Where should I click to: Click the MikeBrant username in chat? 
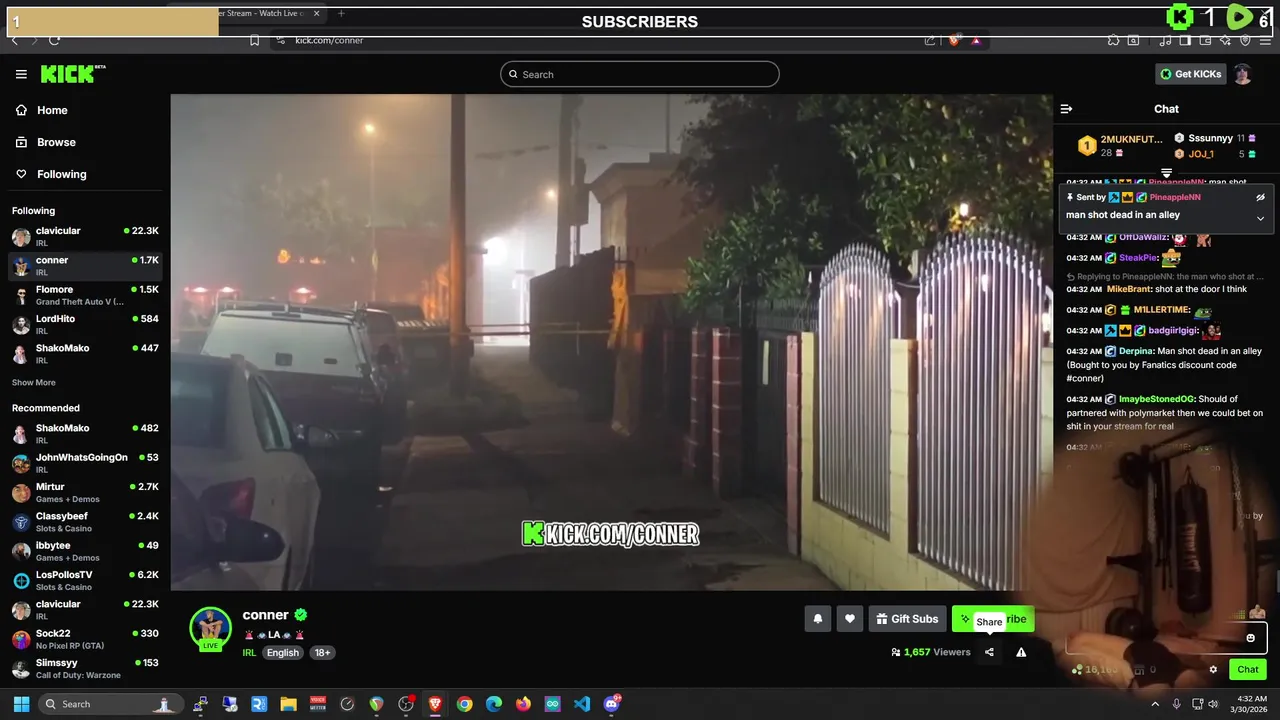(1129, 289)
